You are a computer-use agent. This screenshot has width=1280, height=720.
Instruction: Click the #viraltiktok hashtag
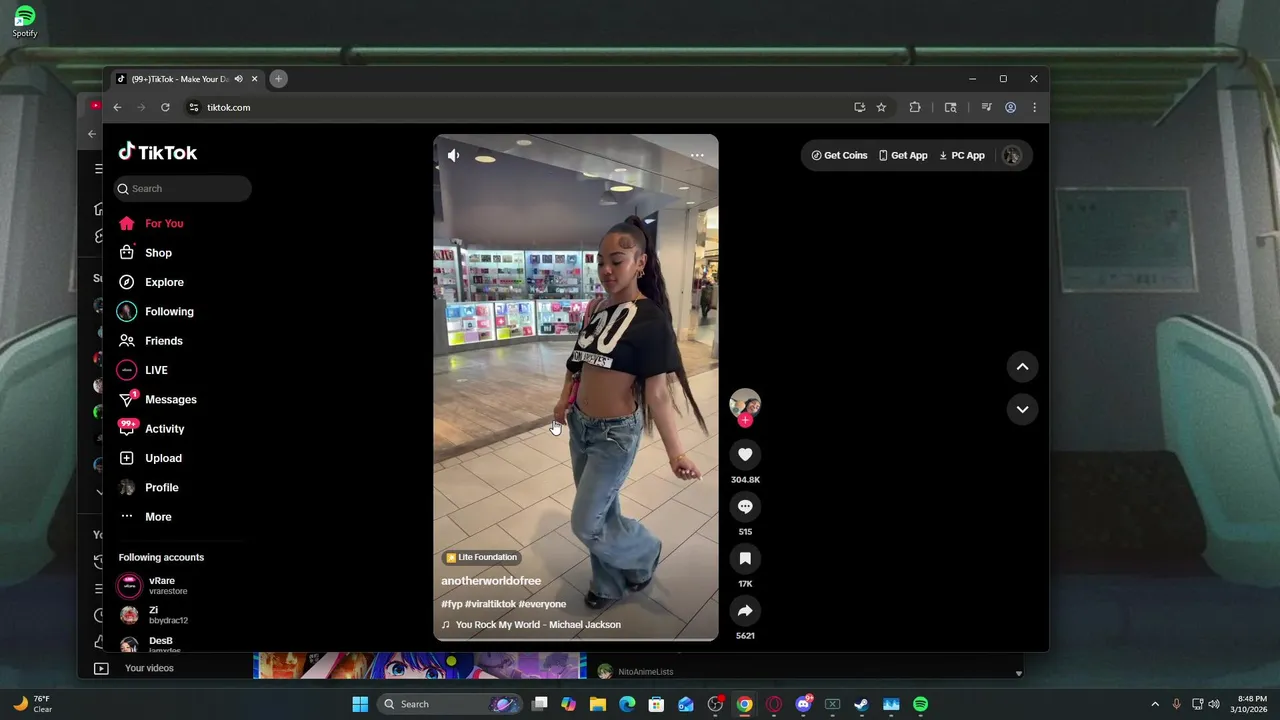[490, 604]
